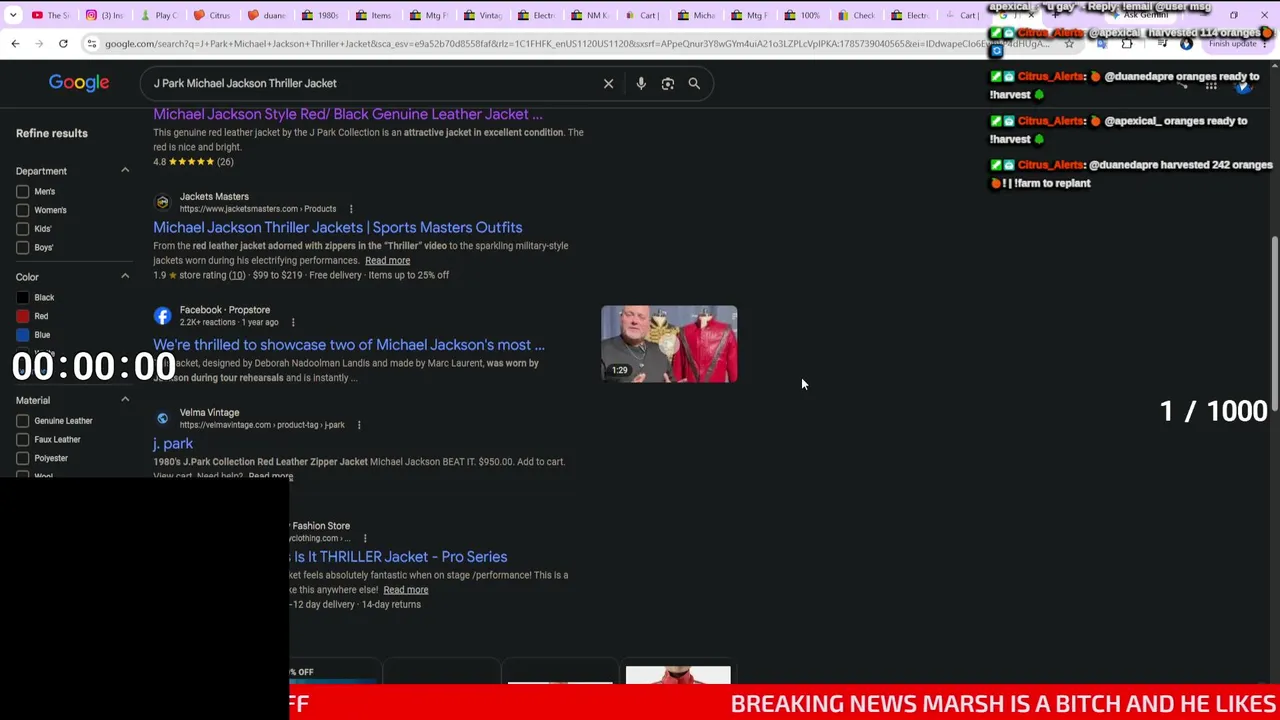The width and height of the screenshot is (1280, 720).
Task: Filter by the Blue color swatch
Action: pos(23,335)
